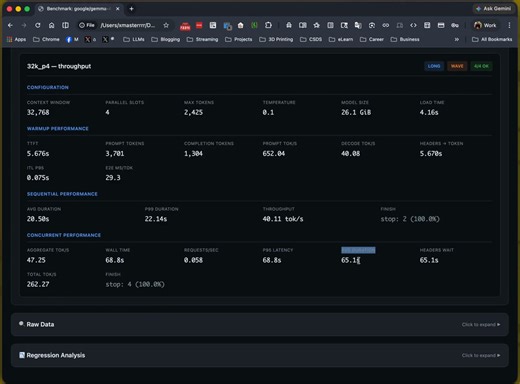Click the total tok/s value 262.27
The width and height of the screenshot is (520, 384).
coord(38,284)
